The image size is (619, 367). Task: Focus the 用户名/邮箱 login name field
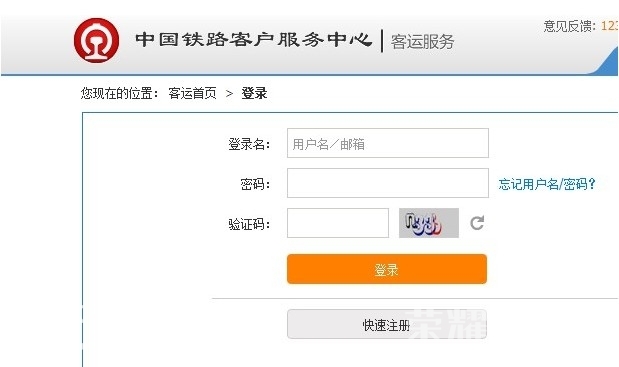point(388,143)
